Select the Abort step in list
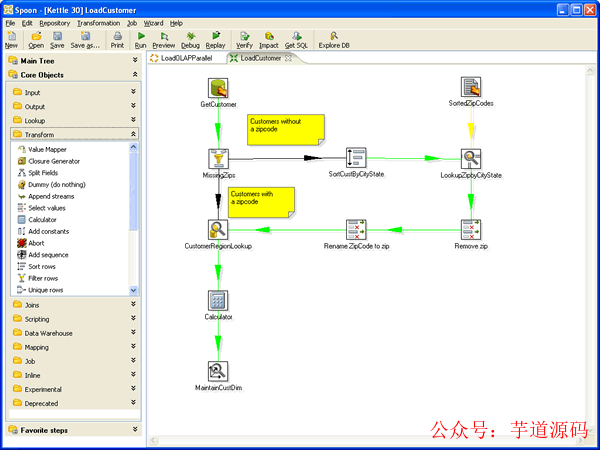Image resolution: width=600 pixels, height=450 pixels. [31, 243]
